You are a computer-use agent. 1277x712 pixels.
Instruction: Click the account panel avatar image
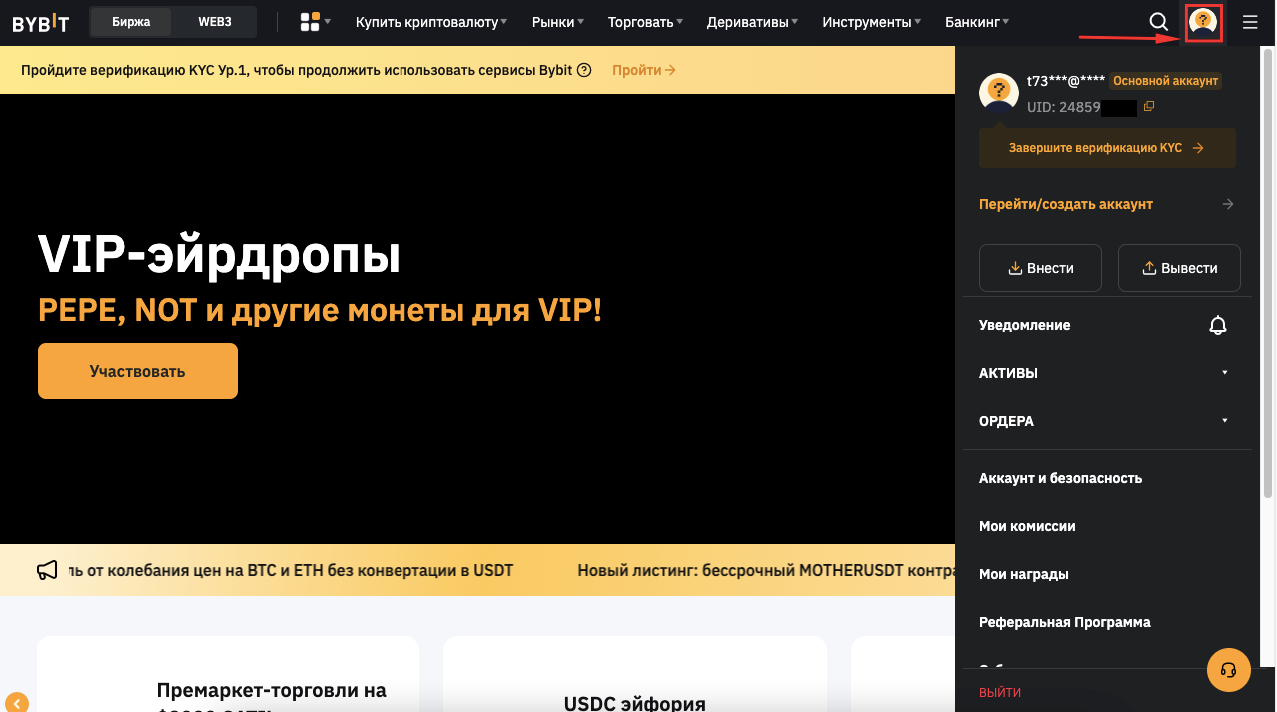click(x=998, y=92)
